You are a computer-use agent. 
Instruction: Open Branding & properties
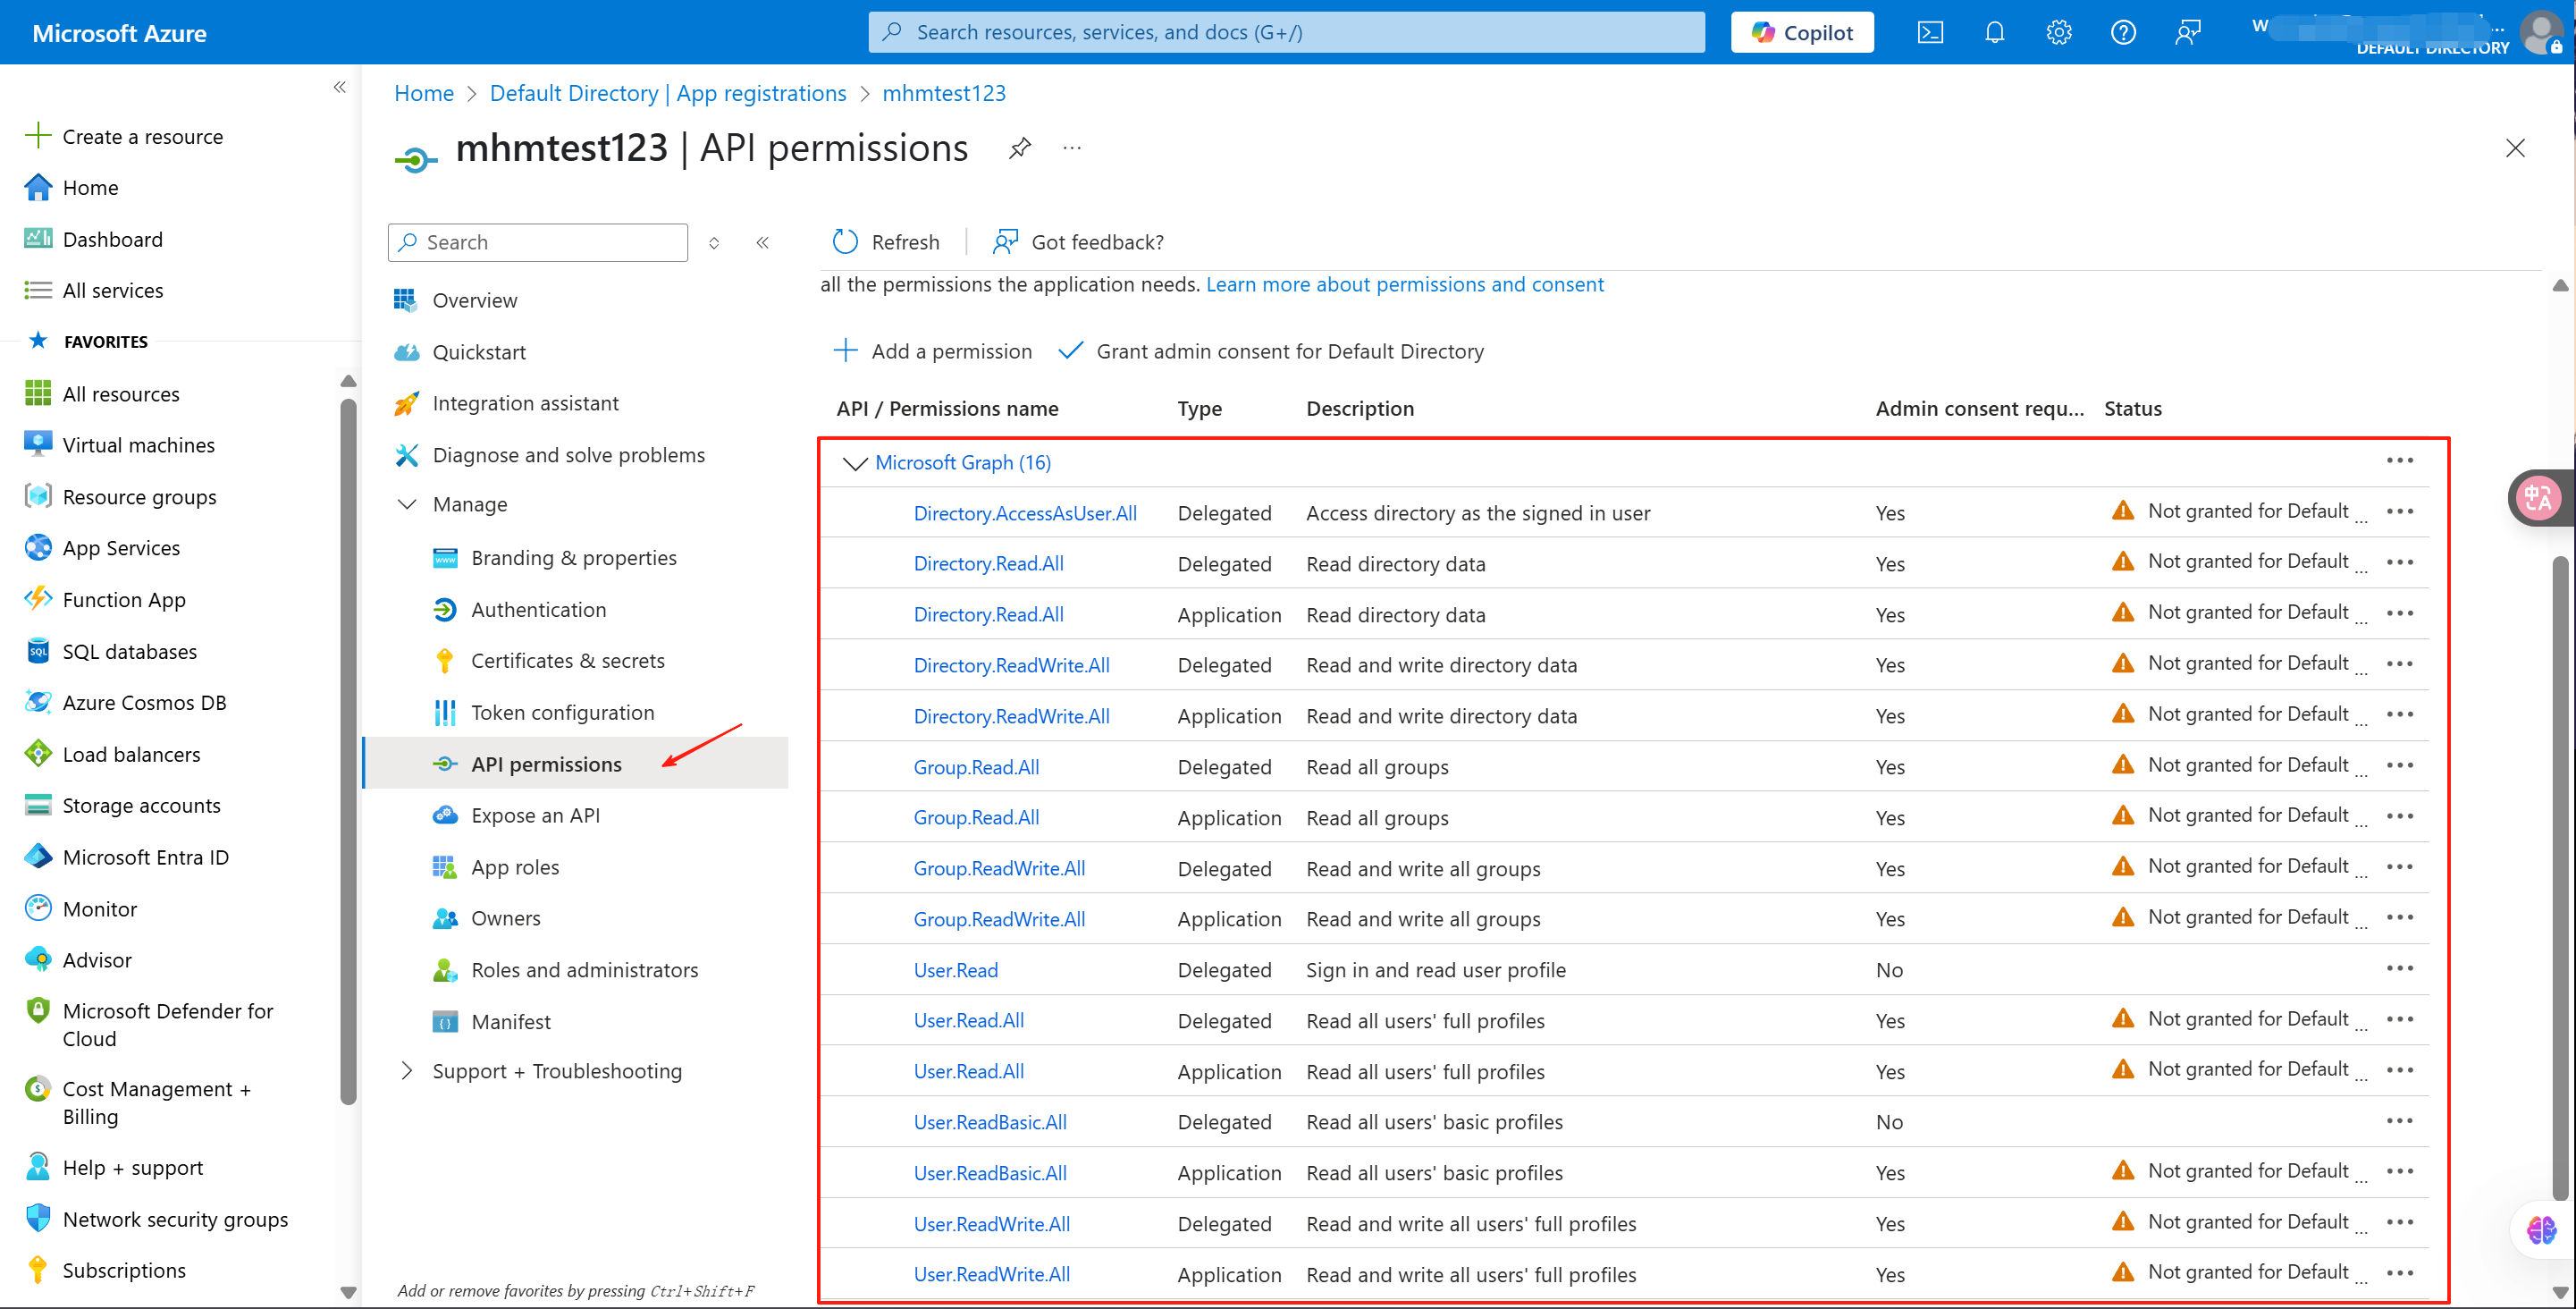pos(573,558)
